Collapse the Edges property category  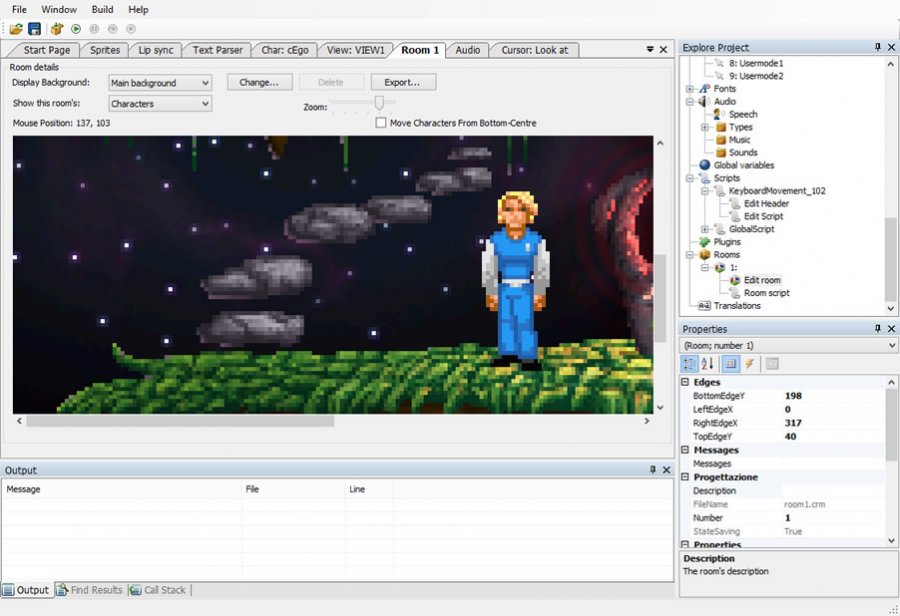pos(685,382)
